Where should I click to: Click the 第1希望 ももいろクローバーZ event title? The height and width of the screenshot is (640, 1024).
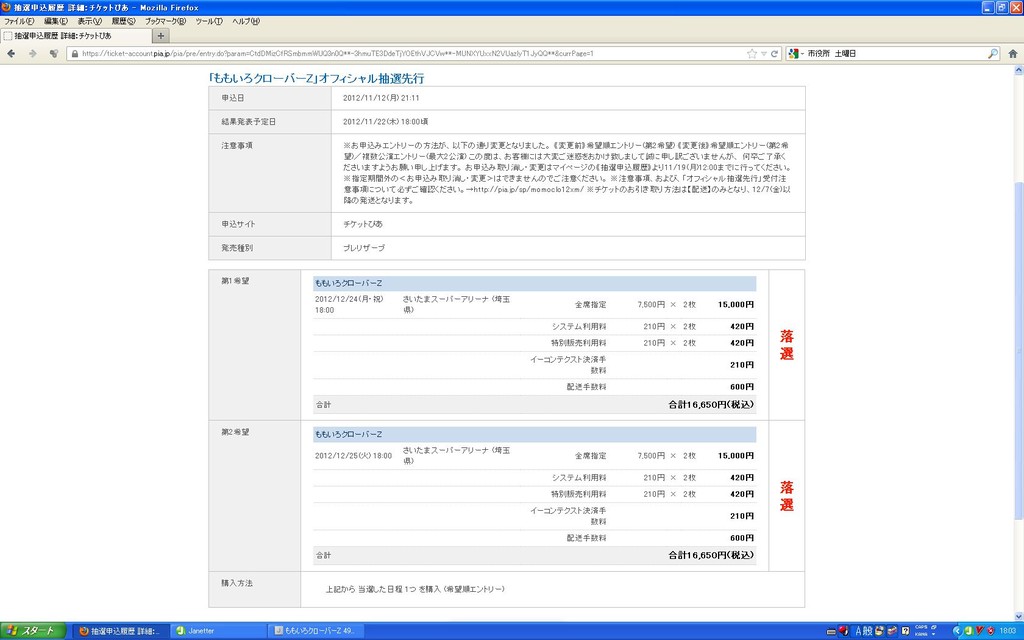(349, 283)
